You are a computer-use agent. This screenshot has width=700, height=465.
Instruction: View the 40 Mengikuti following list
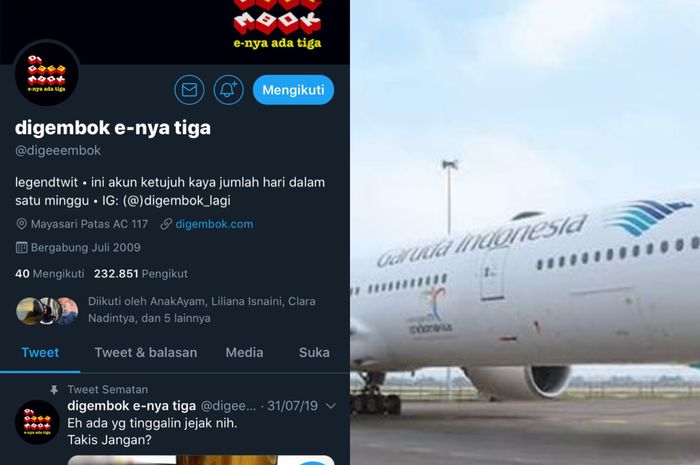[50, 274]
